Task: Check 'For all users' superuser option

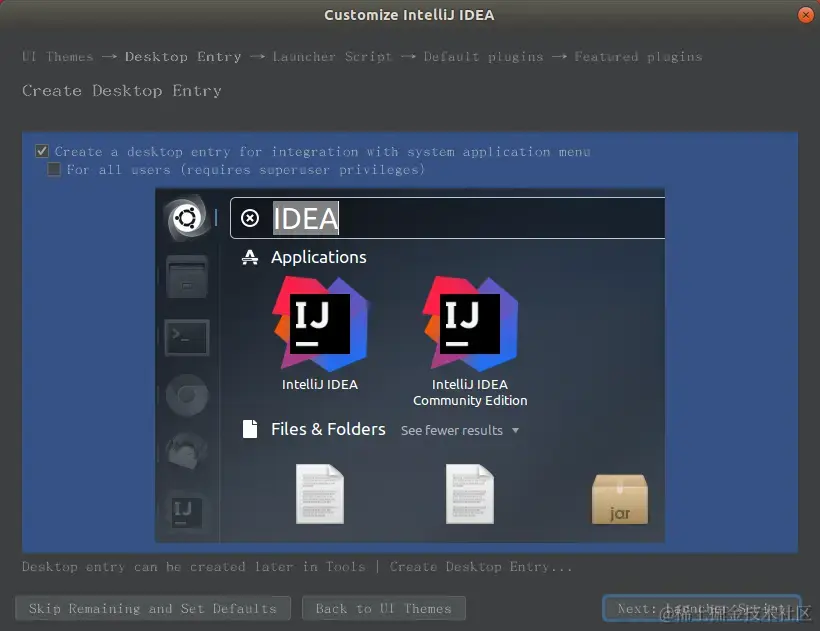Action: (x=54, y=169)
